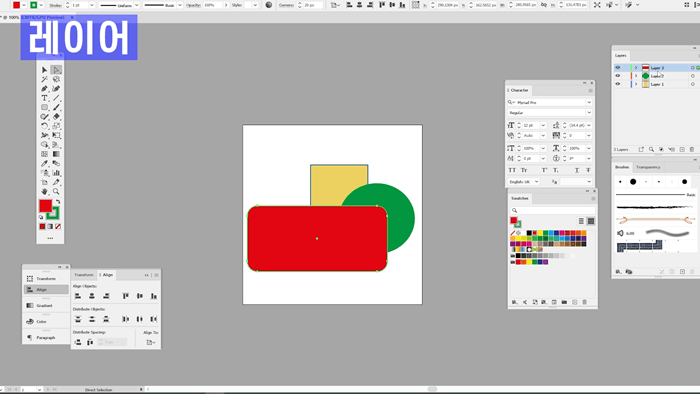The image size is (700, 394).
Task: Switch to Transform tab
Action: pos(84,275)
